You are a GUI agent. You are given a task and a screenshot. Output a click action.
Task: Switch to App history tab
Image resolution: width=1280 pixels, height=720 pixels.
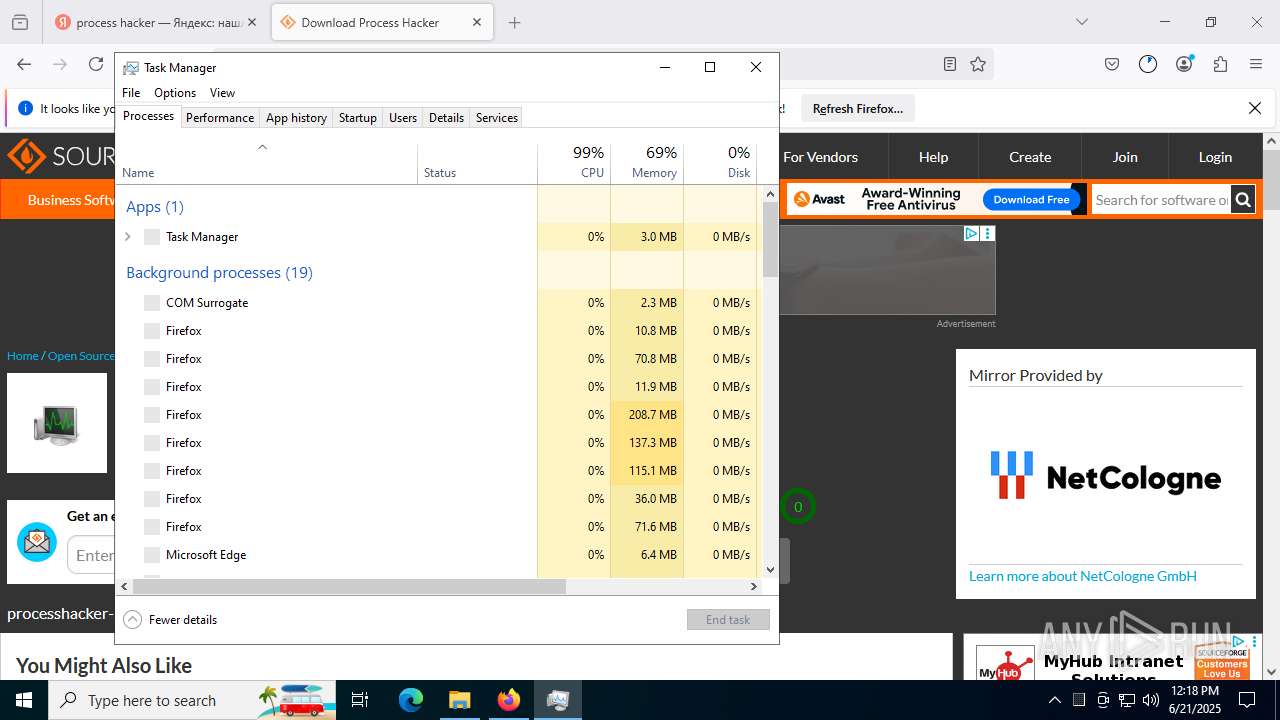[x=296, y=118]
